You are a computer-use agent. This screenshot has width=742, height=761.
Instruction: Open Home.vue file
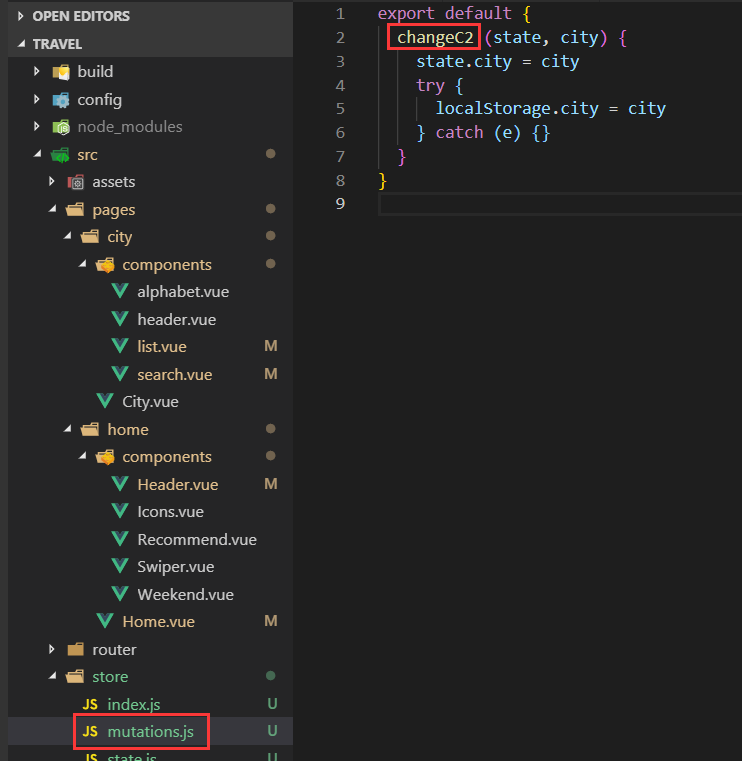coord(158,621)
